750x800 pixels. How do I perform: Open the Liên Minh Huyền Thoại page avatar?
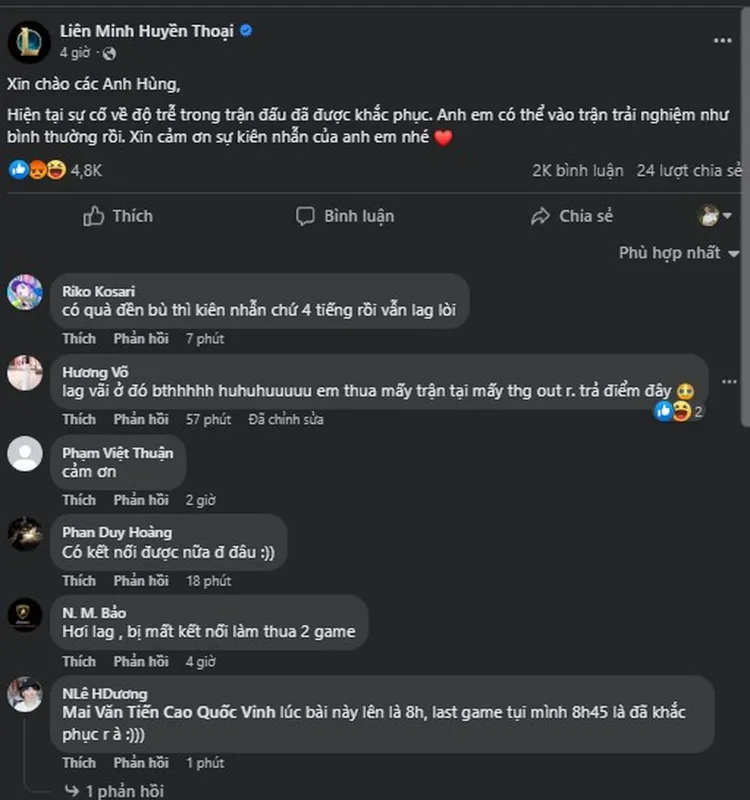pyautogui.click(x=29, y=42)
